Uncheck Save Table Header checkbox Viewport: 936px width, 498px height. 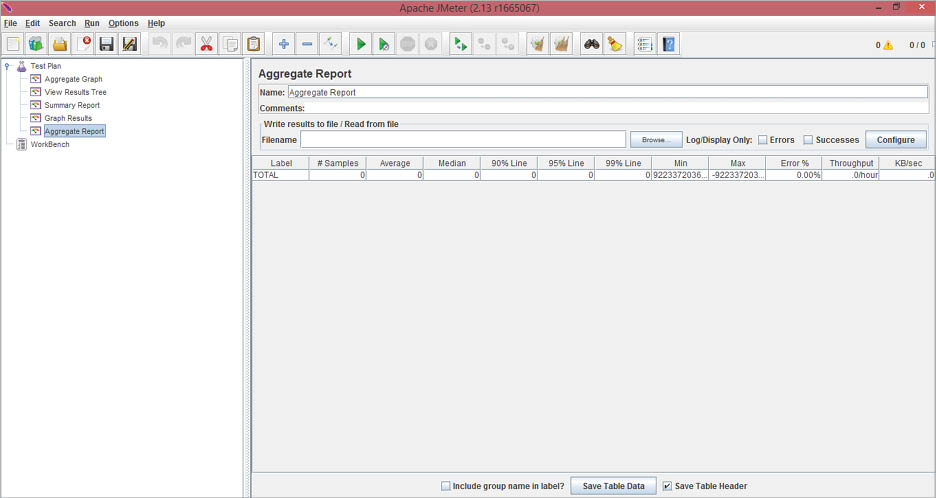tap(667, 486)
